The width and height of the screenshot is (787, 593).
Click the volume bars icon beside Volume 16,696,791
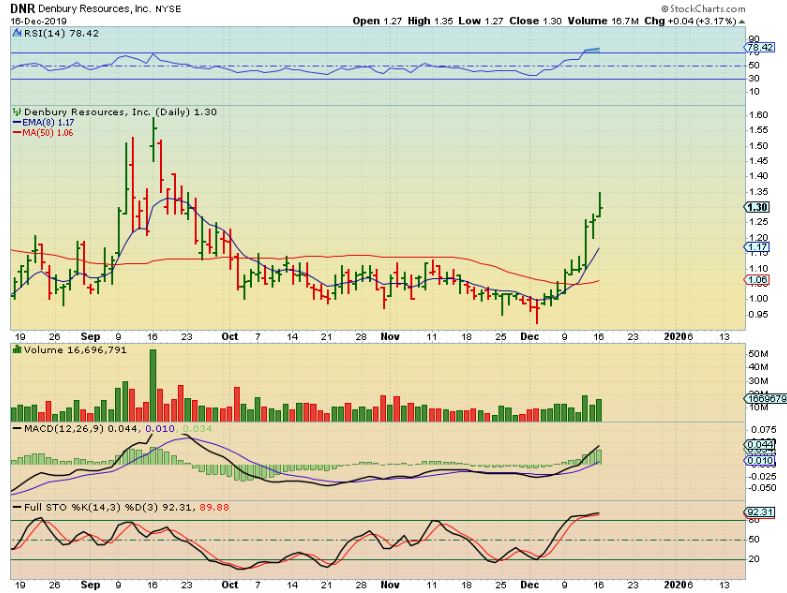click(17, 349)
